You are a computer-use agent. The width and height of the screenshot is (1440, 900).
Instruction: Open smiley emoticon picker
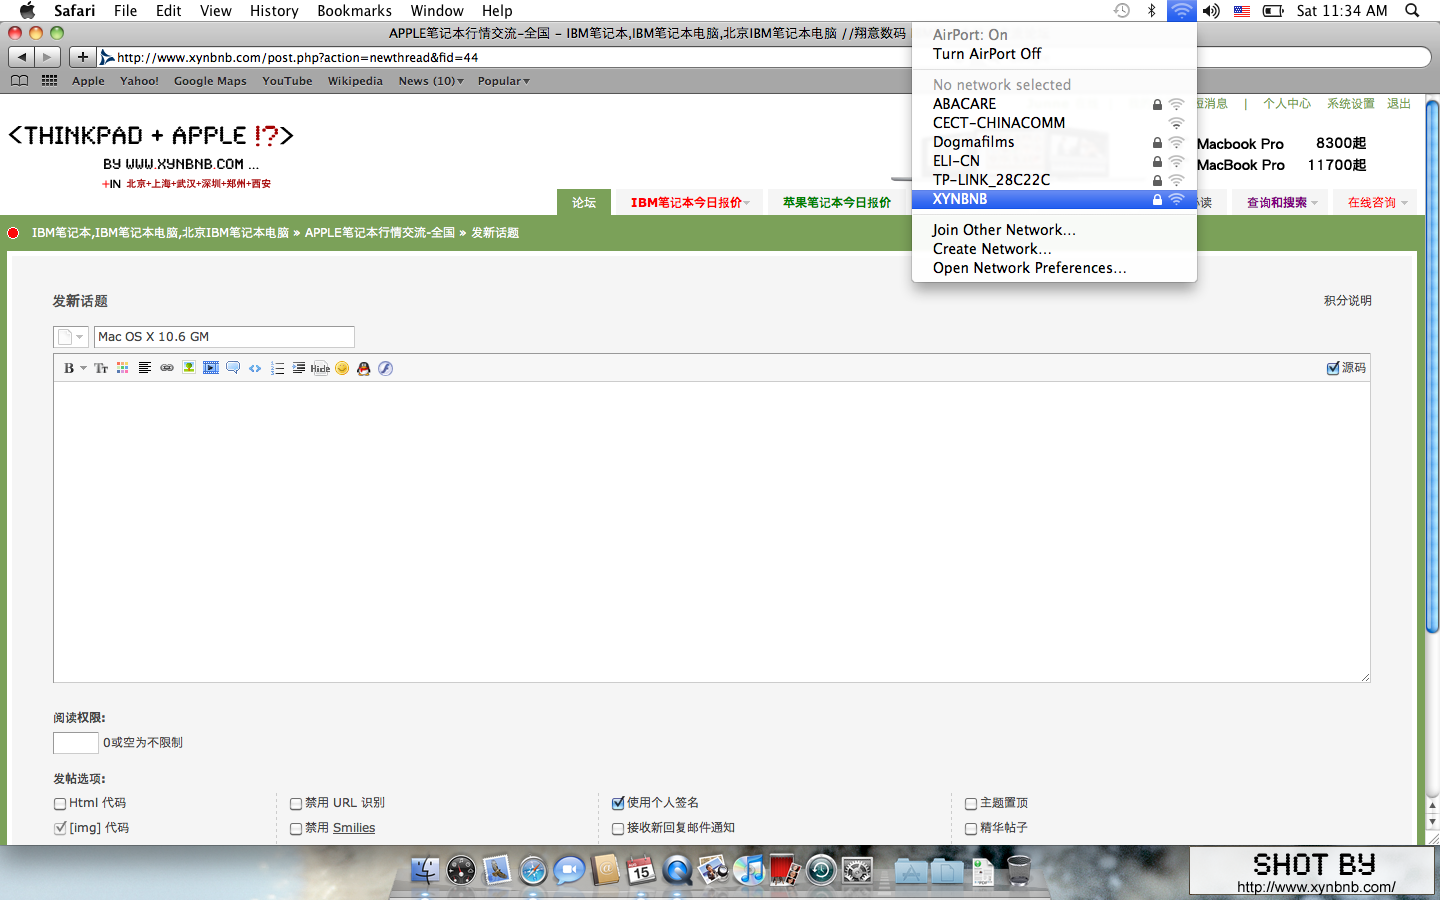coord(342,368)
